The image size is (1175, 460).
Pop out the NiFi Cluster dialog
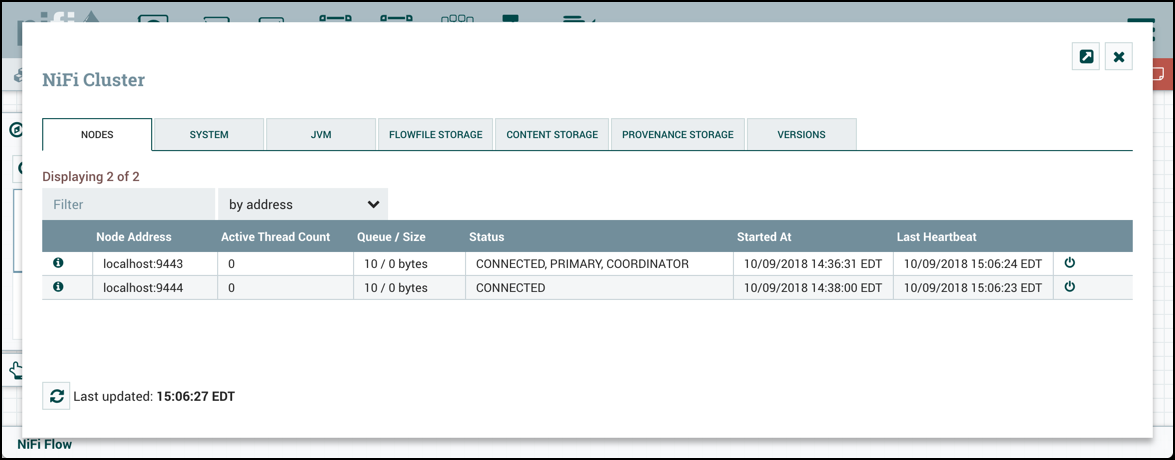(1085, 57)
